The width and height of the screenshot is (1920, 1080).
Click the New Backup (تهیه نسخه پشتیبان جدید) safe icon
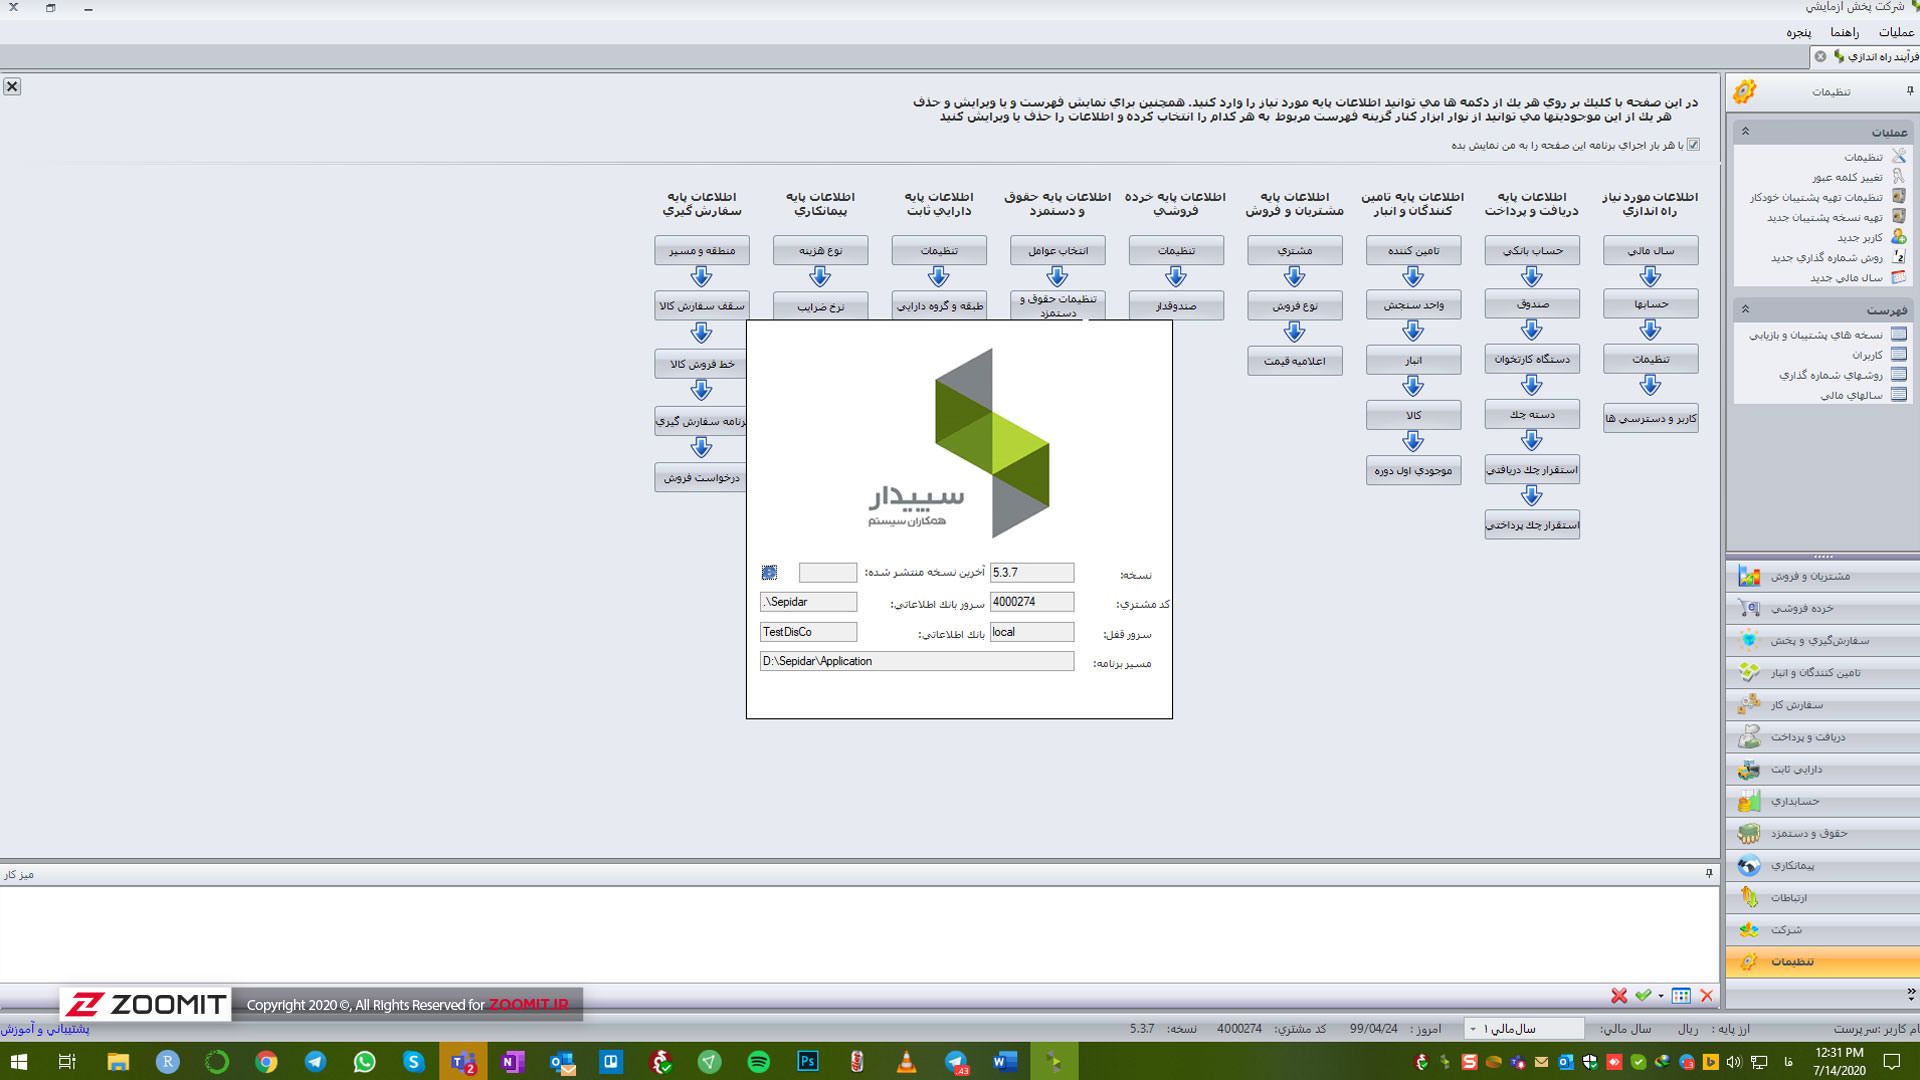point(1898,217)
